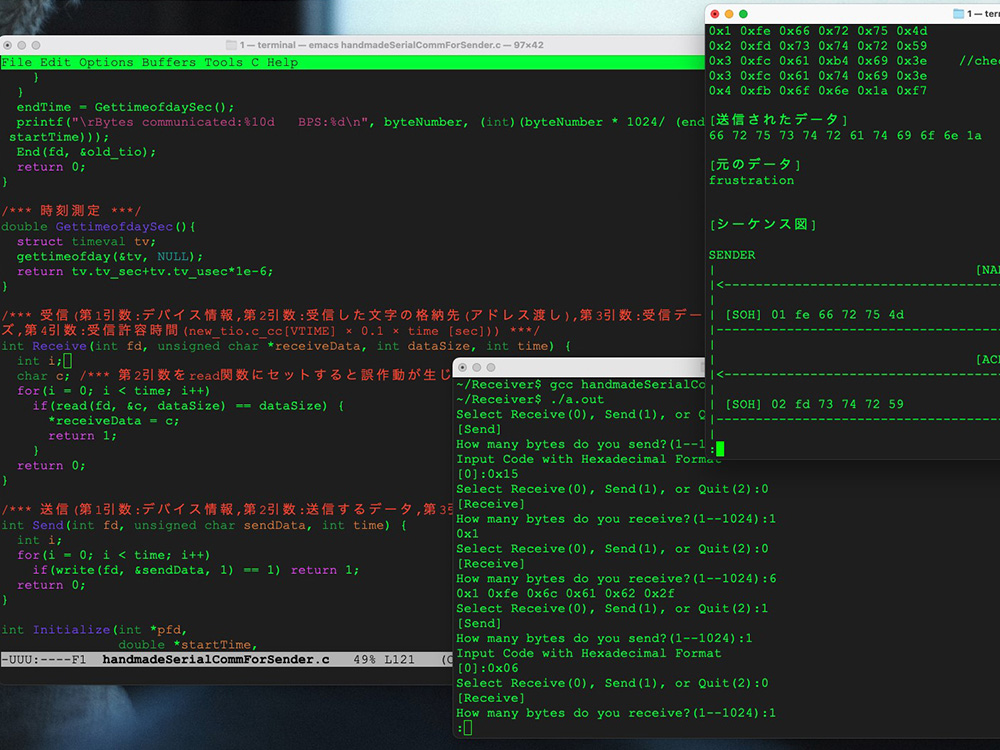This screenshot has width=1000, height=750.
Task: Click the blinking cursor block in the sequence diagram terminal
Action: (x=722, y=447)
